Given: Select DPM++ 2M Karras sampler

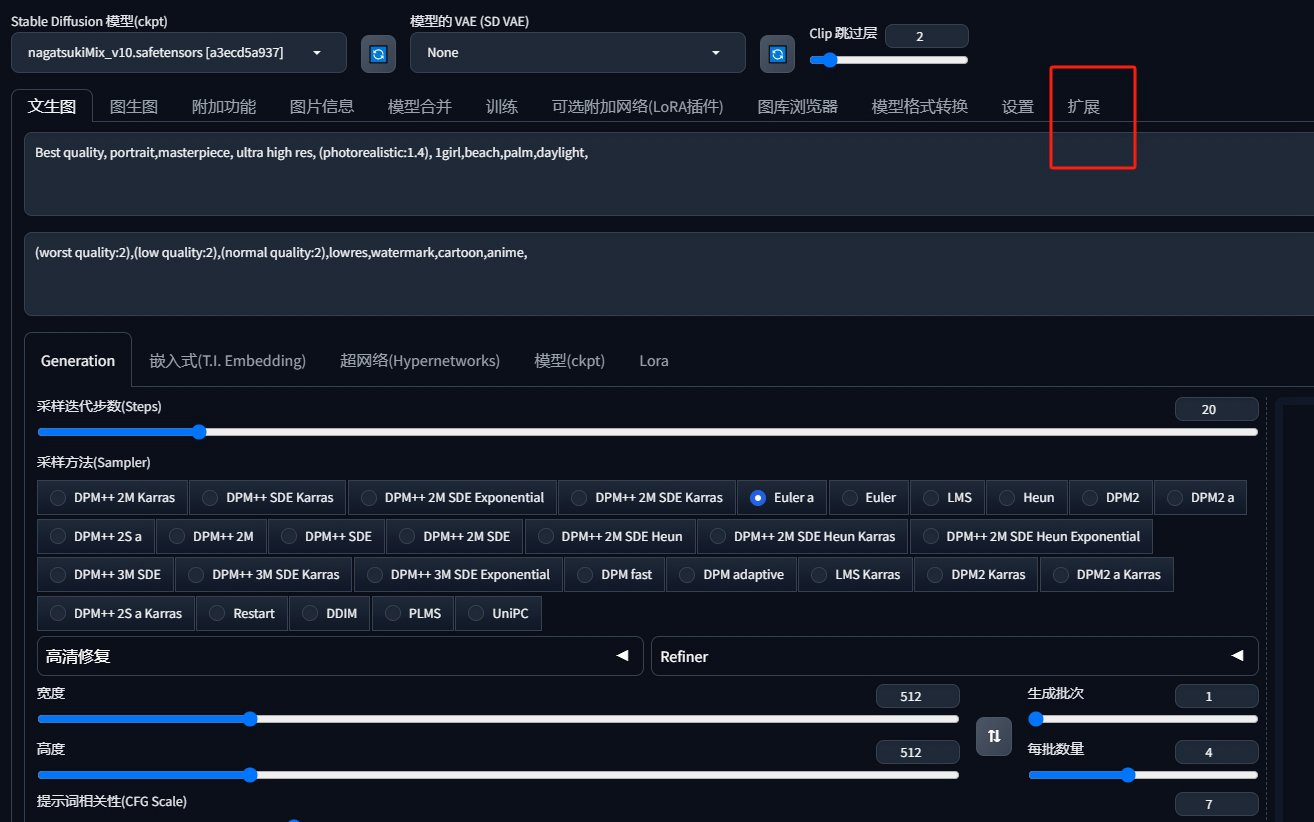Looking at the screenshot, I should [112, 497].
